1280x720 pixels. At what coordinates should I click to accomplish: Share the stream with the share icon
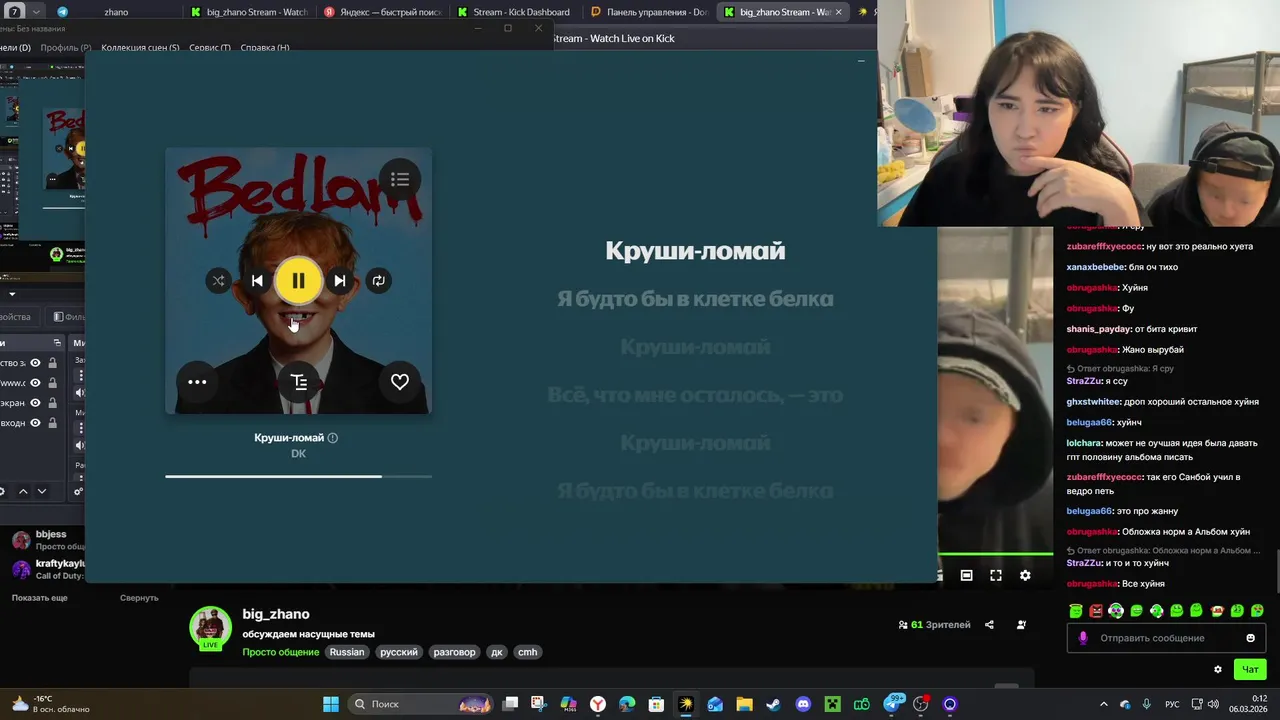point(989,625)
